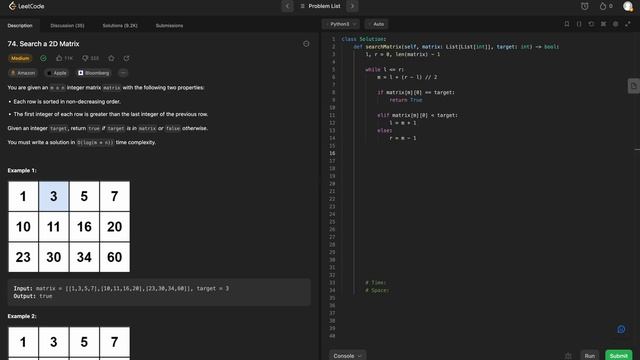The image size is (640, 360).
Task: Submit the solution
Action: pos(619,356)
